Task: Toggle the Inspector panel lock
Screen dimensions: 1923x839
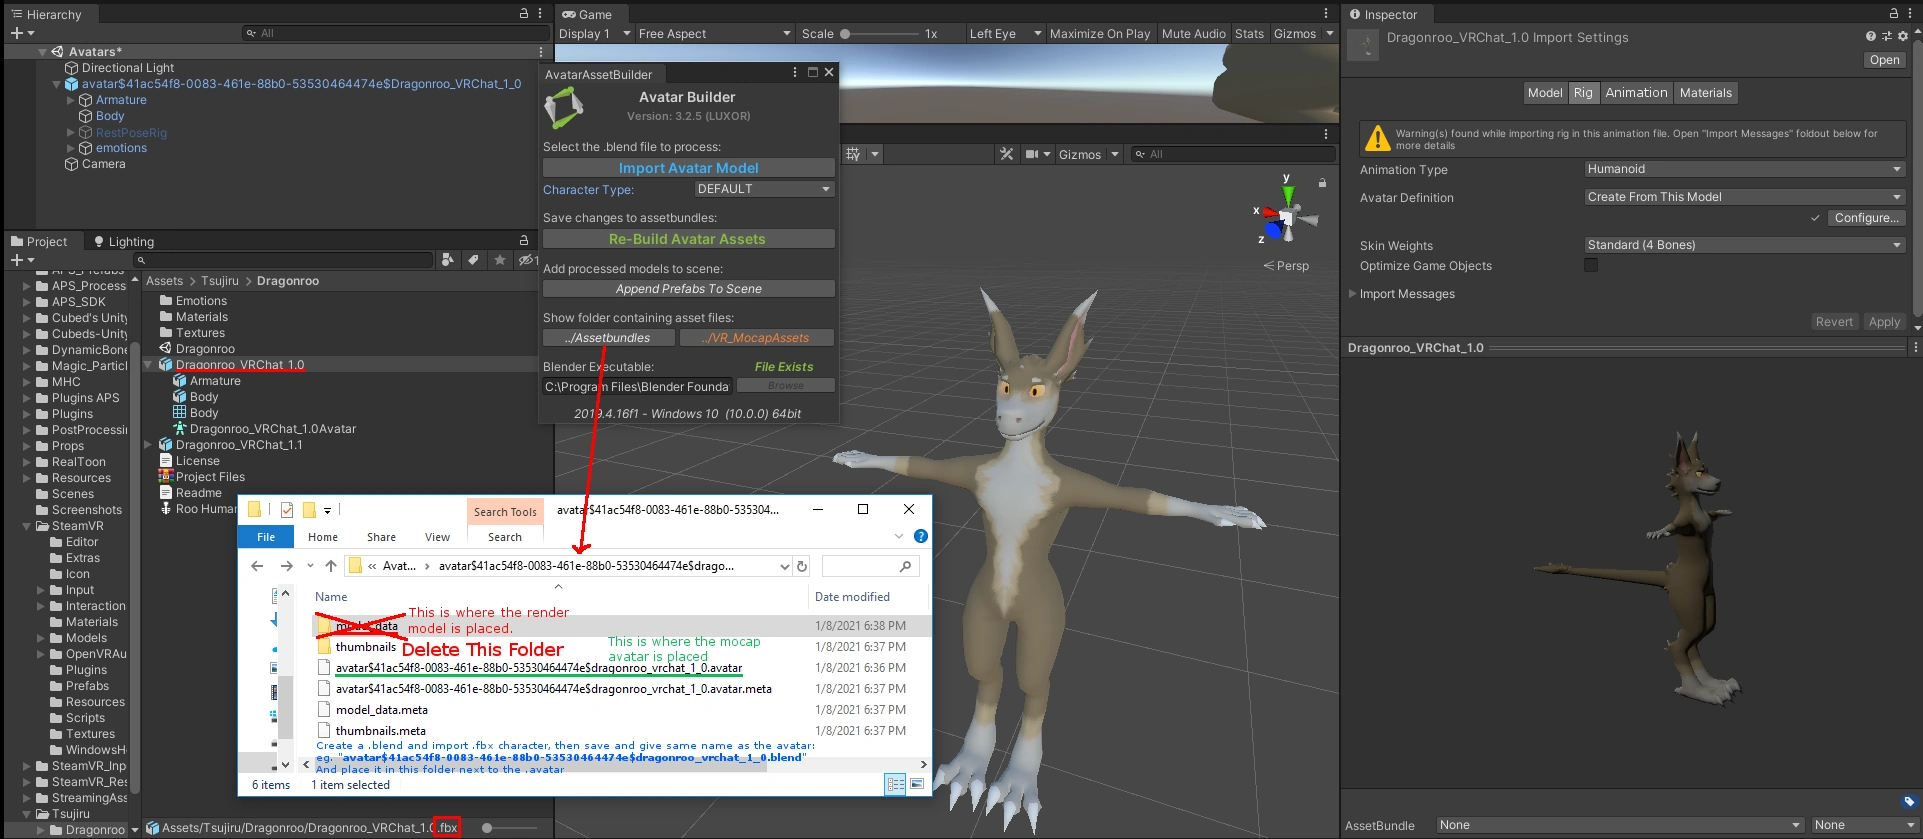Action: coord(1893,14)
